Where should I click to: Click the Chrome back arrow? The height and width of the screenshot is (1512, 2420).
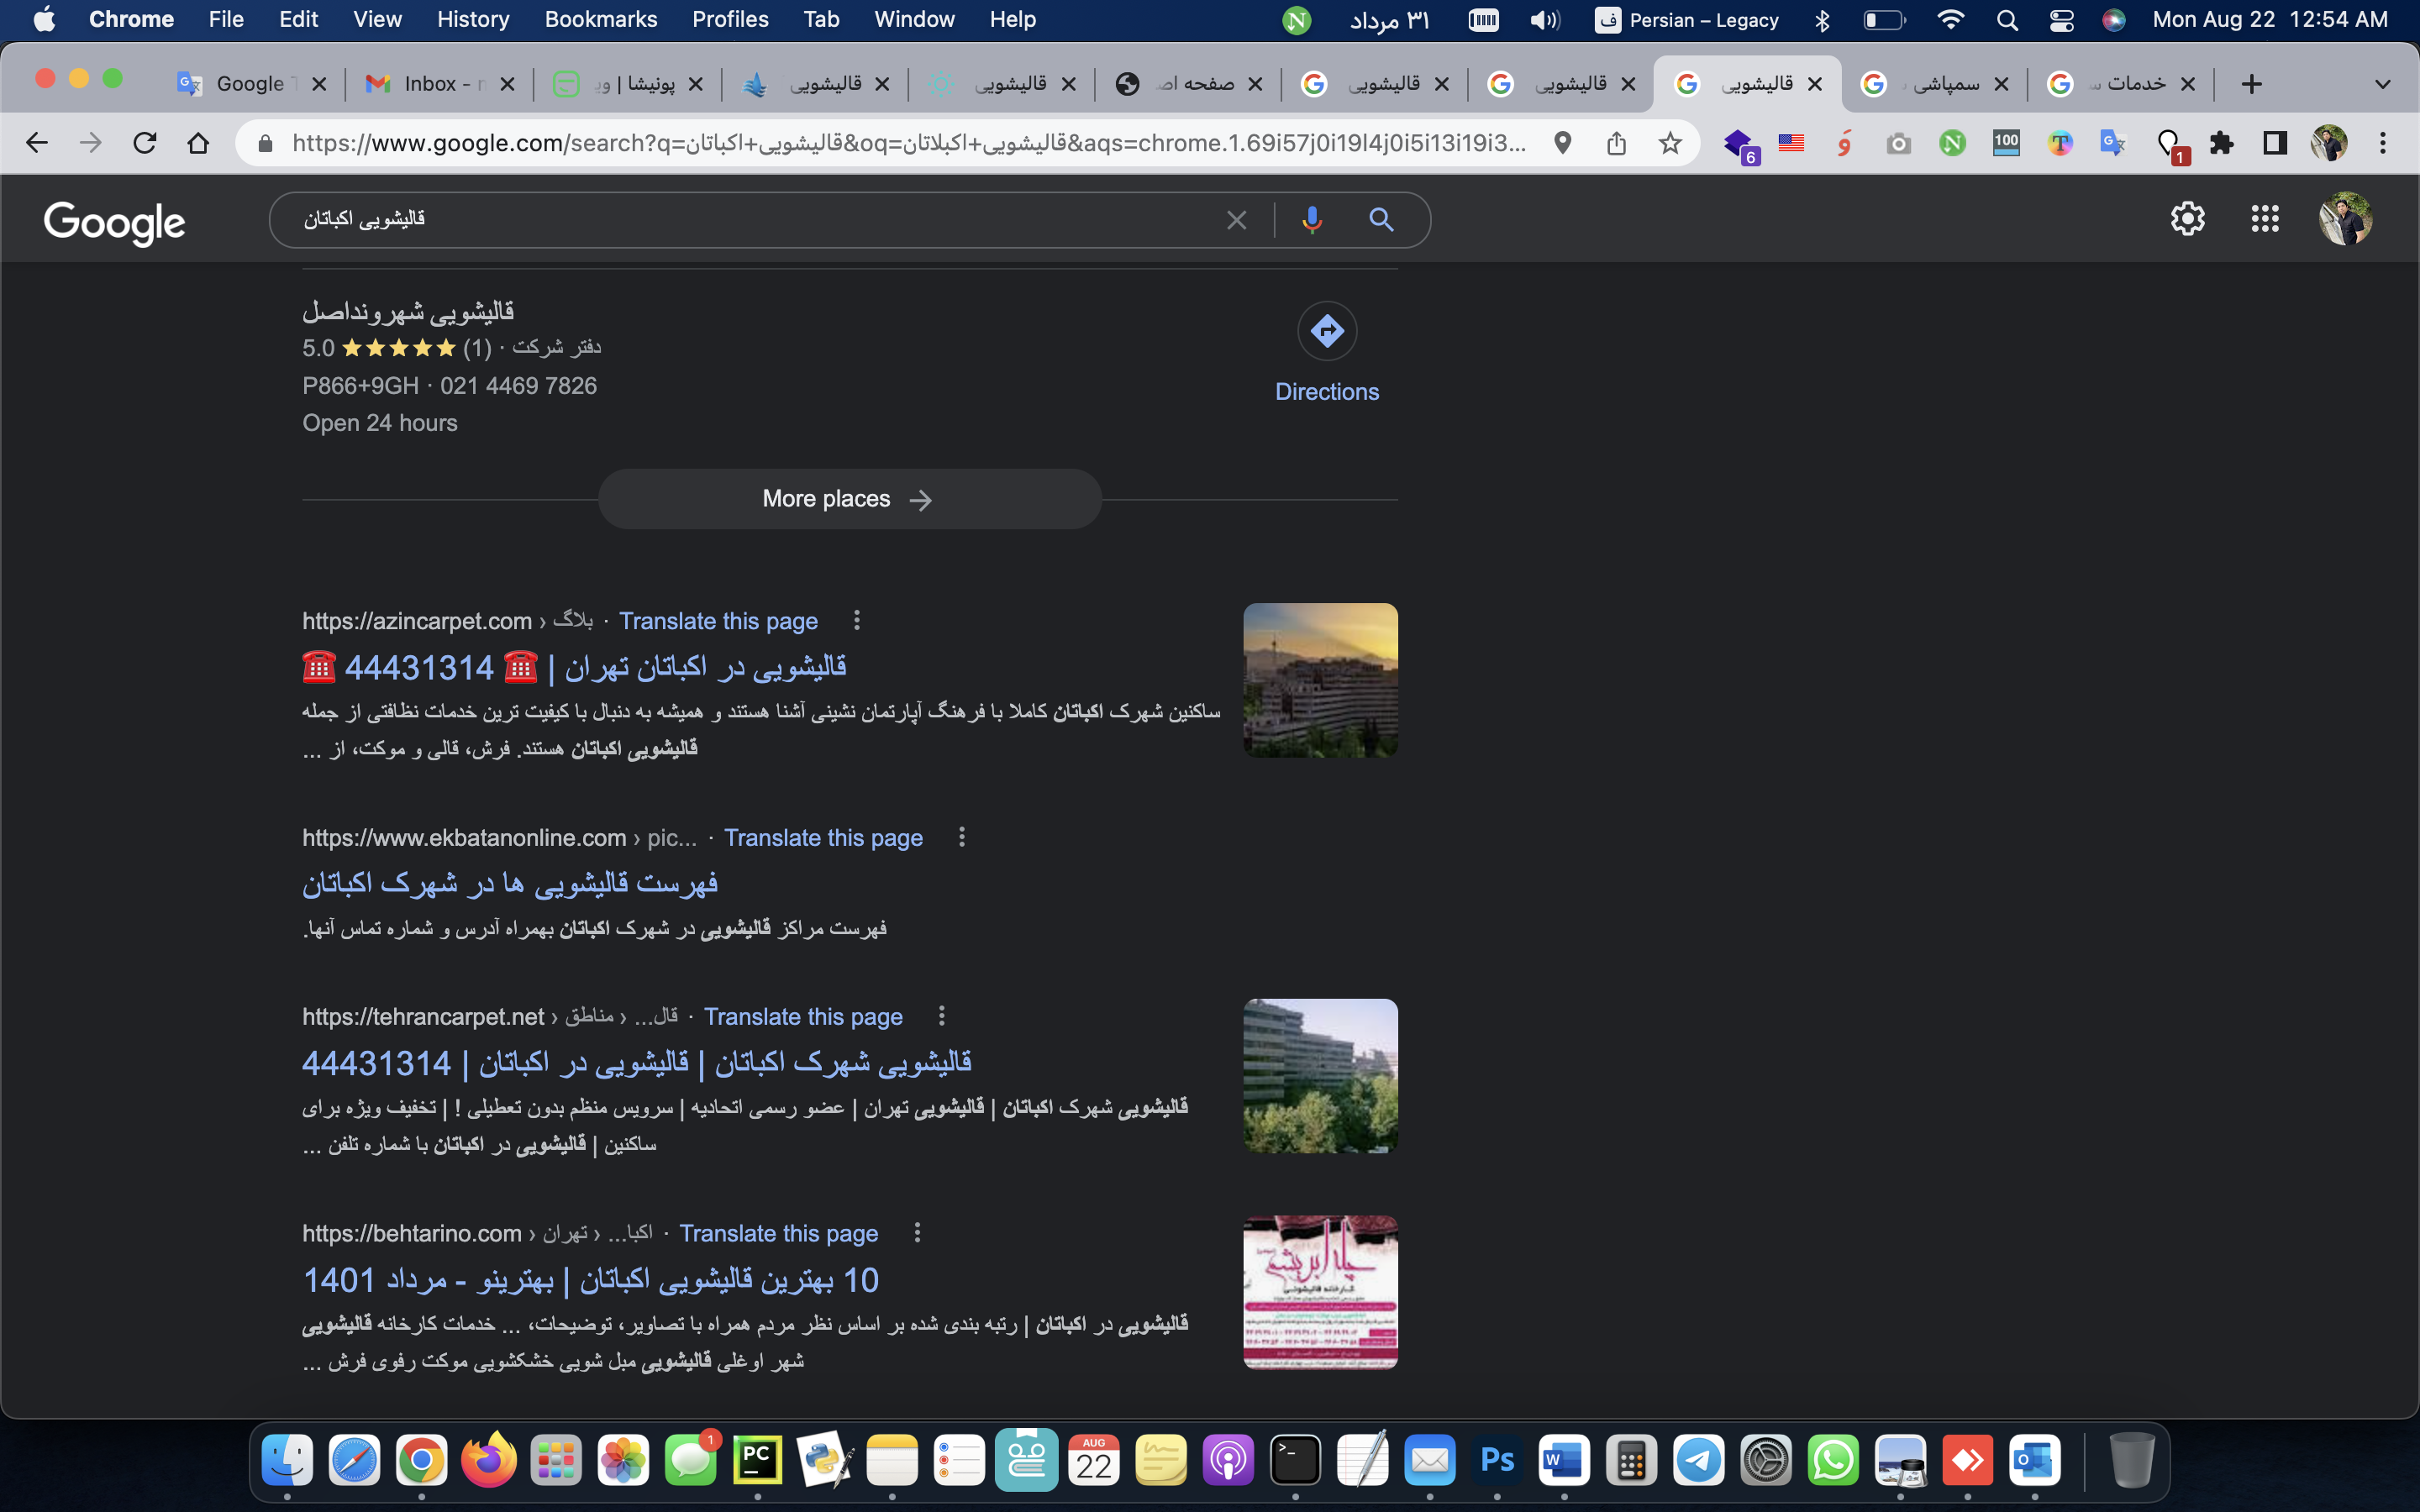[37, 143]
